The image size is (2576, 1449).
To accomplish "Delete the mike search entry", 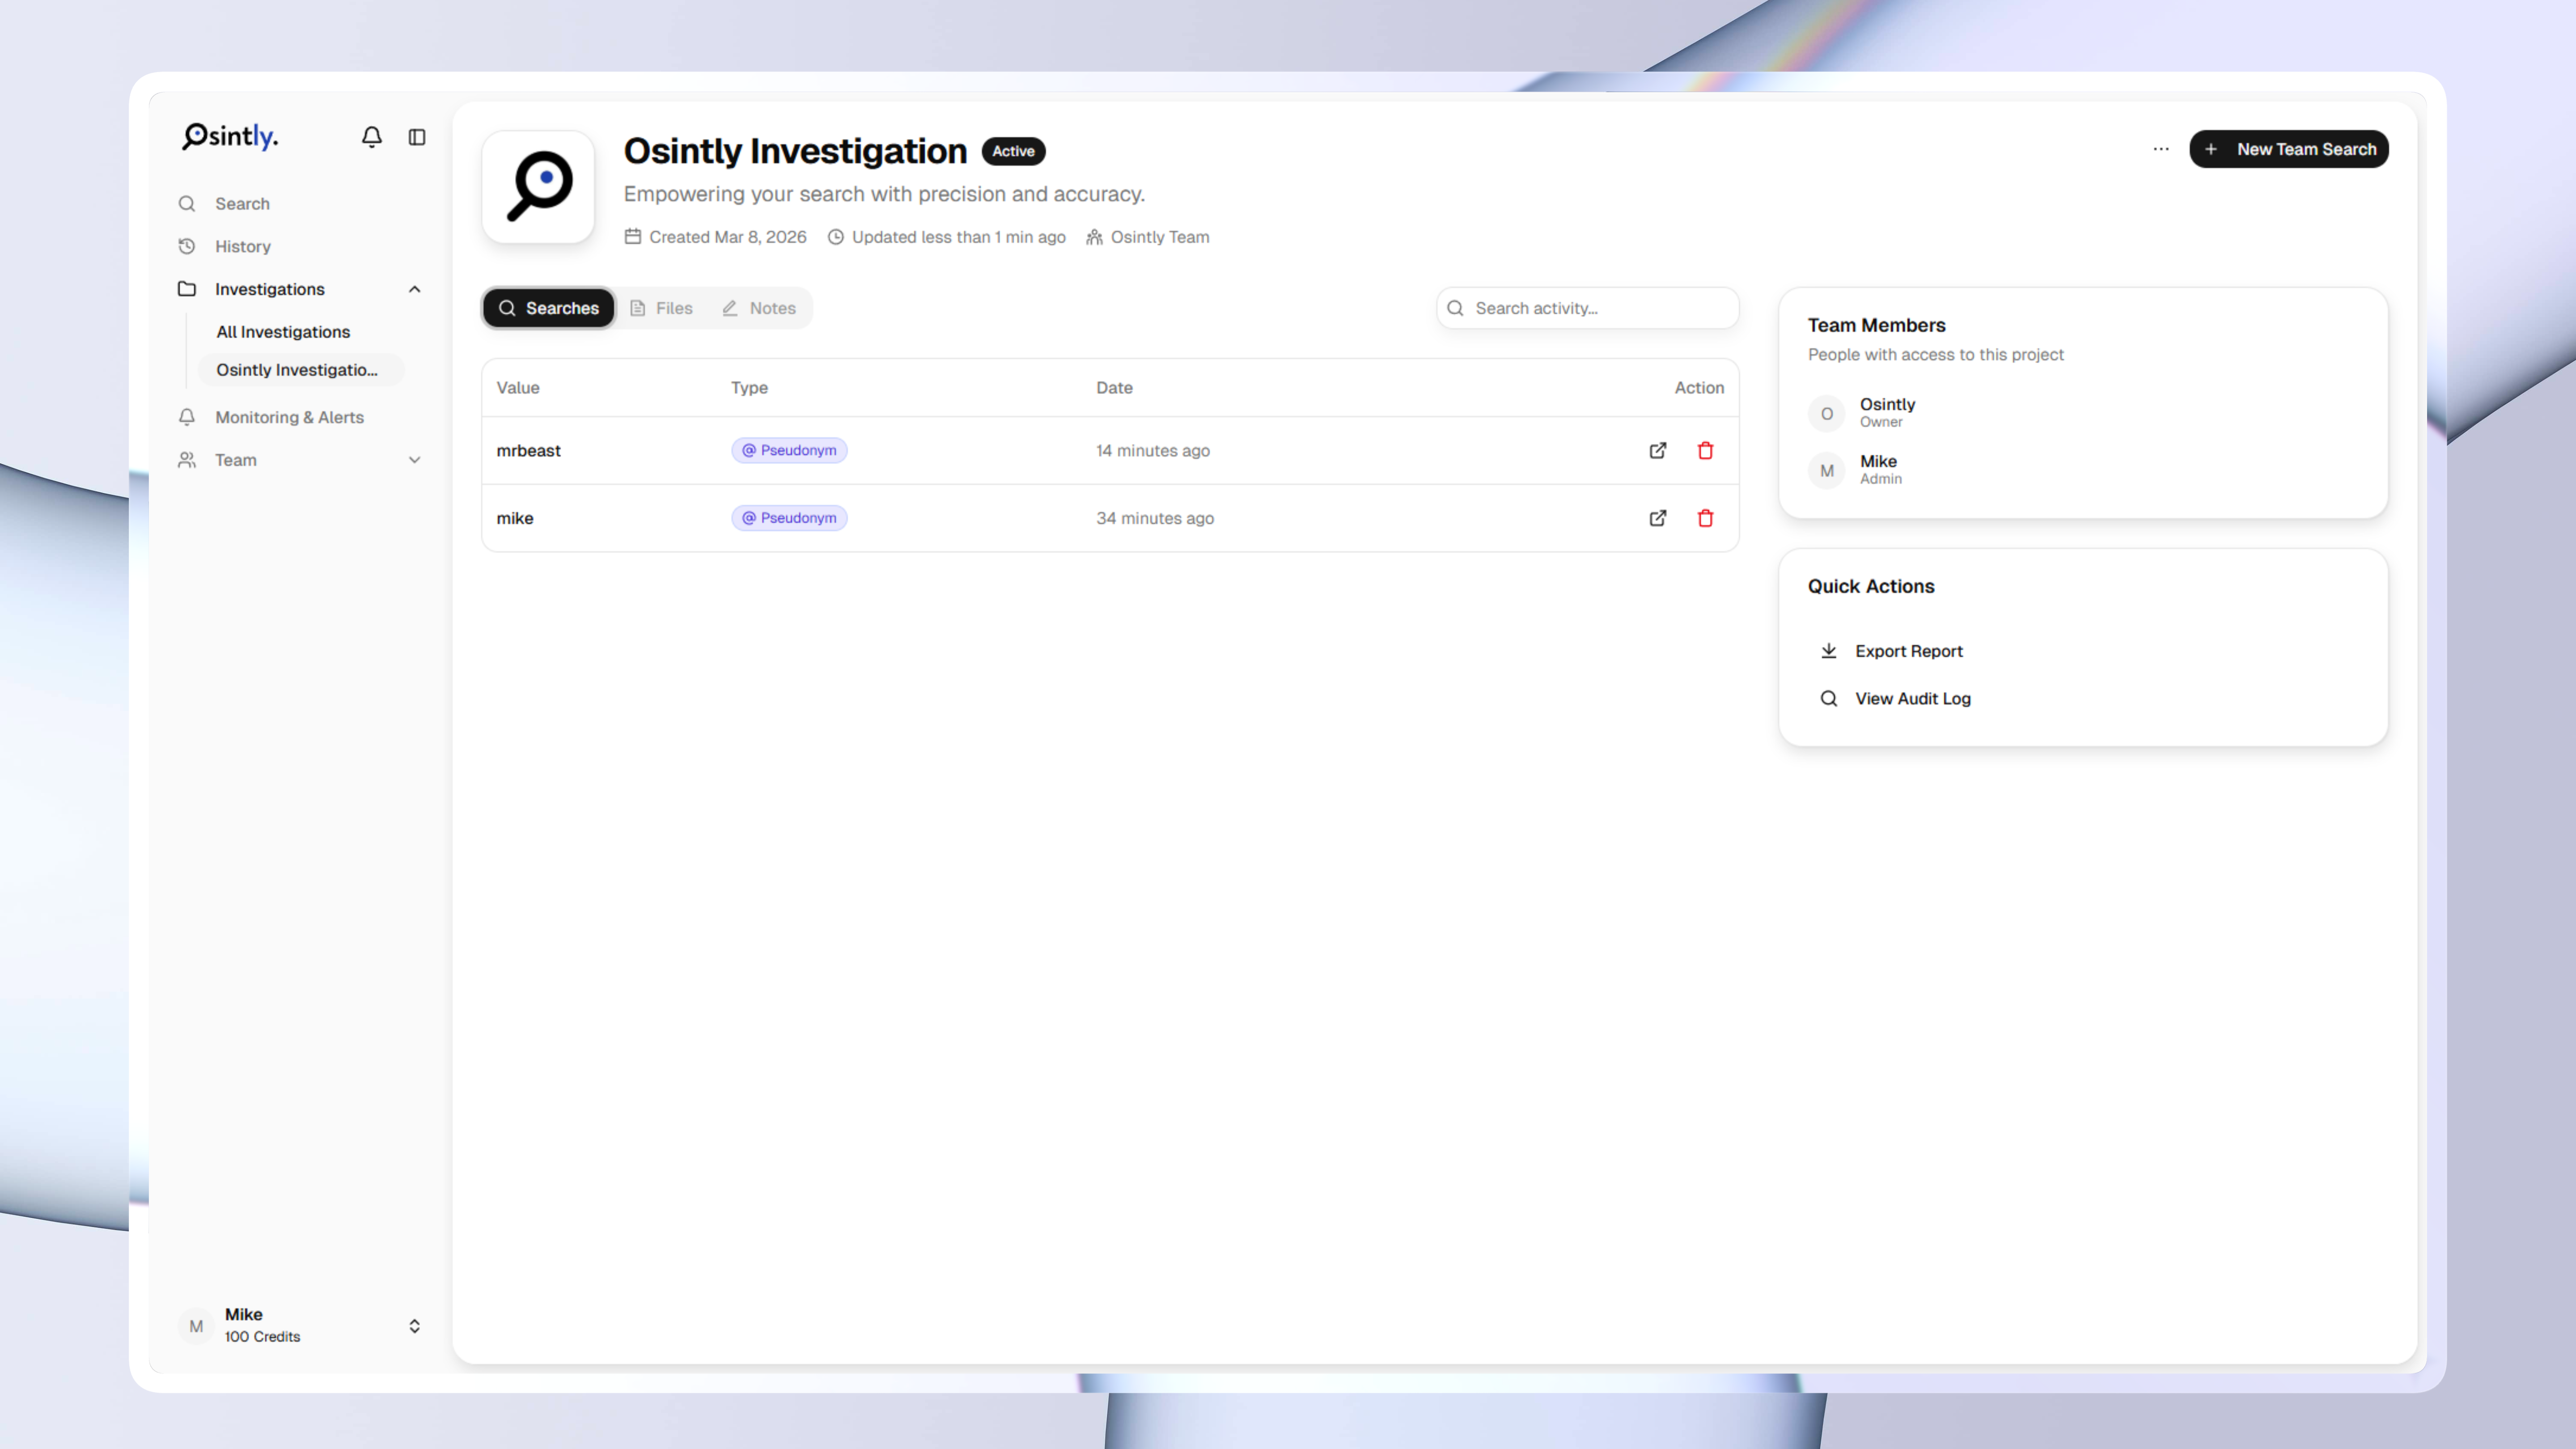I will tap(1705, 518).
